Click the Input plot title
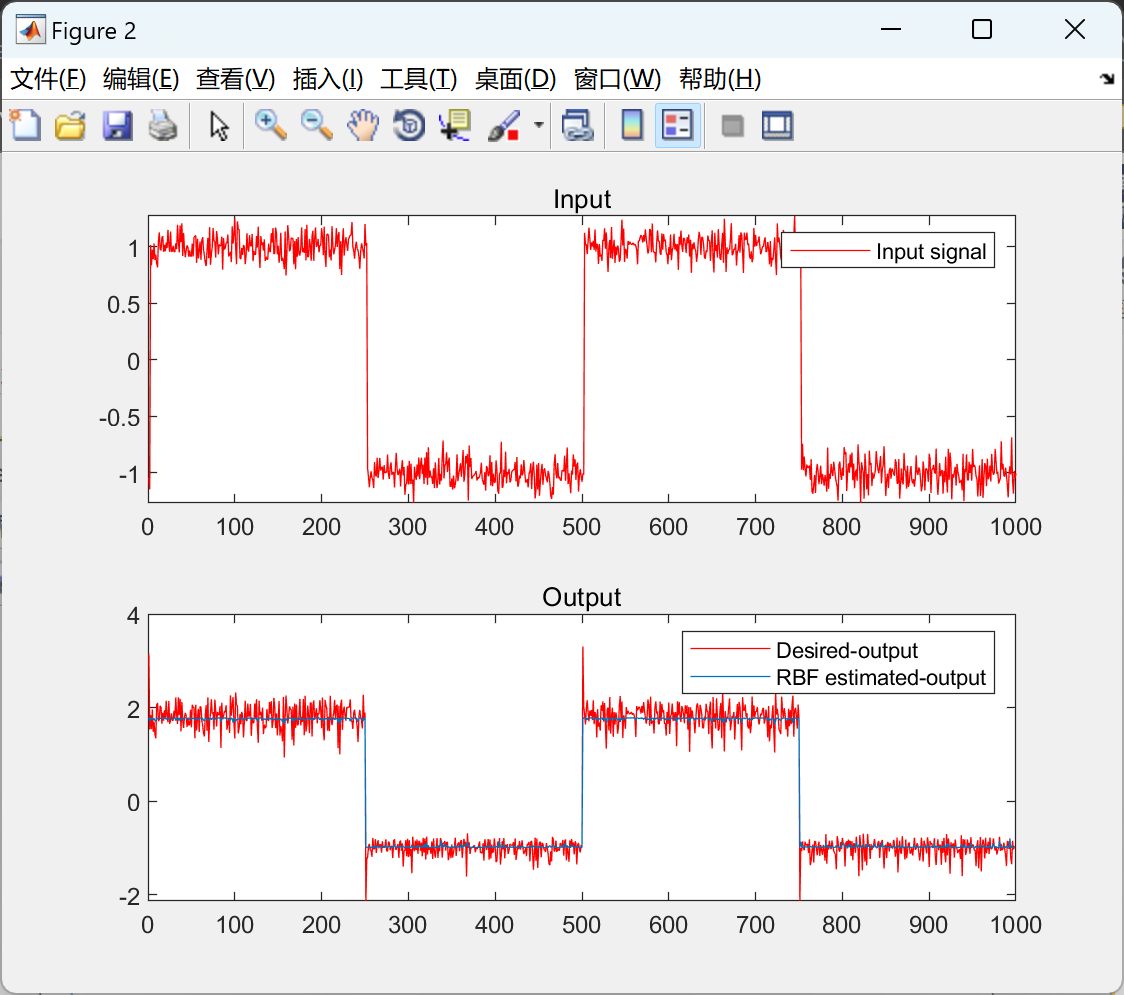The width and height of the screenshot is (1124, 995). click(x=581, y=199)
